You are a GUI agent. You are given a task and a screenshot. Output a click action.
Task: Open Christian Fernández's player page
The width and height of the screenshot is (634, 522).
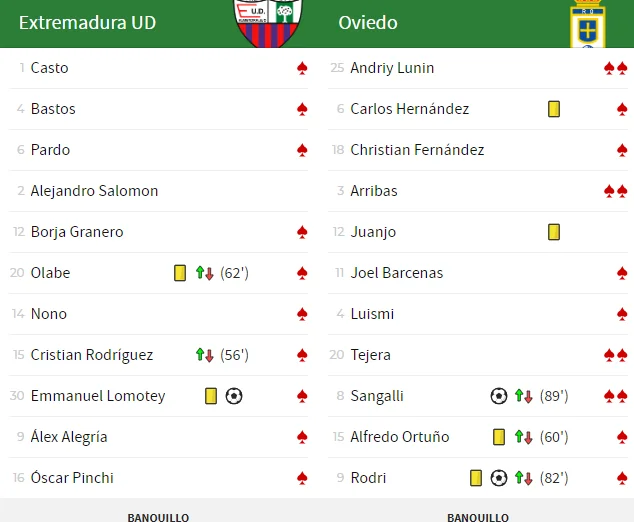417,150
